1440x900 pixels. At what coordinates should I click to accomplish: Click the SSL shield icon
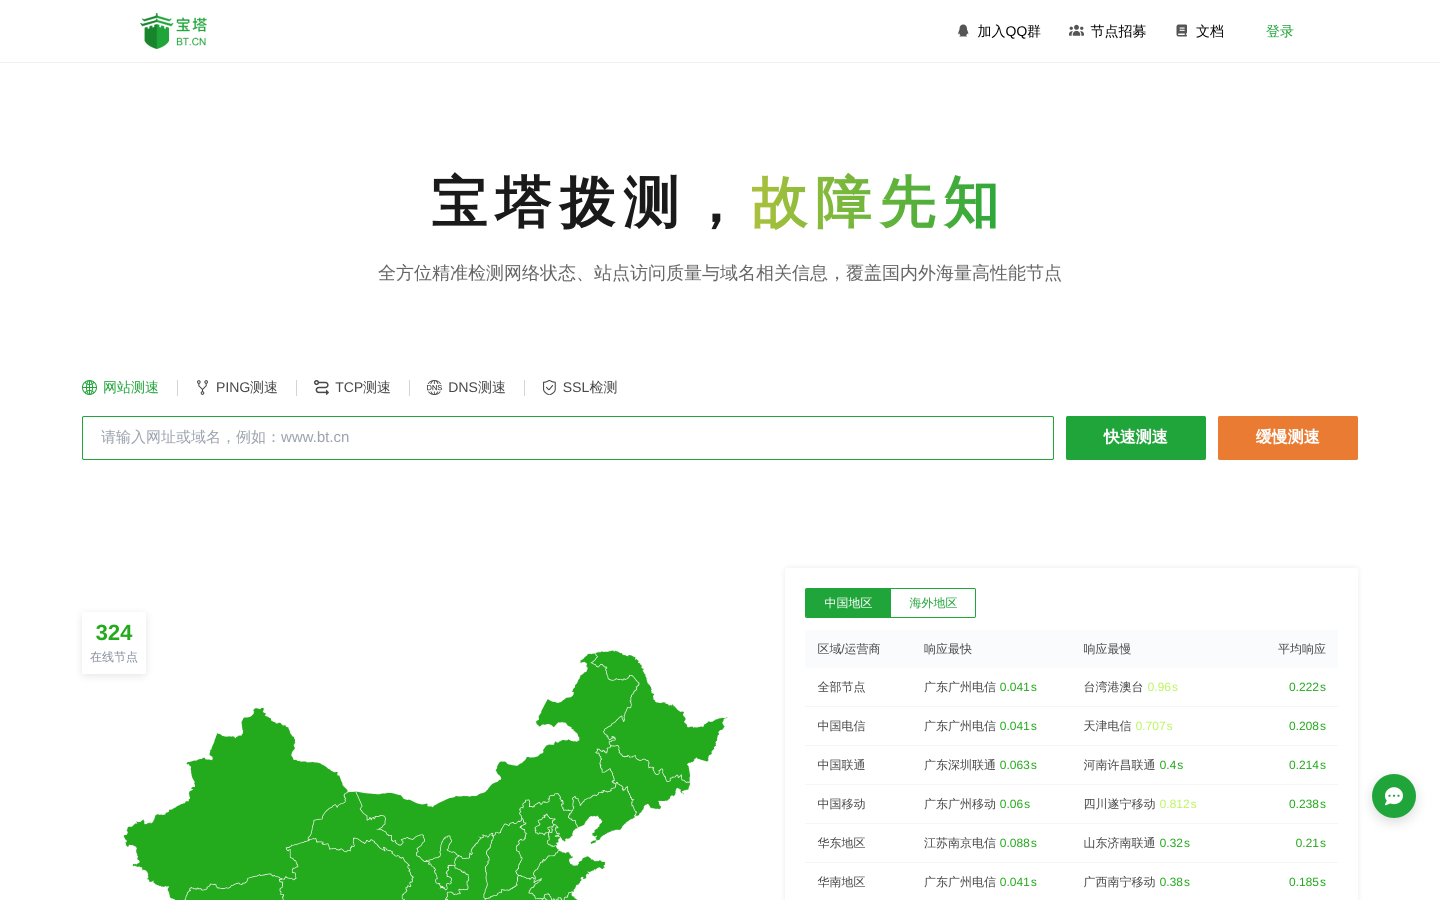point(549,388)
